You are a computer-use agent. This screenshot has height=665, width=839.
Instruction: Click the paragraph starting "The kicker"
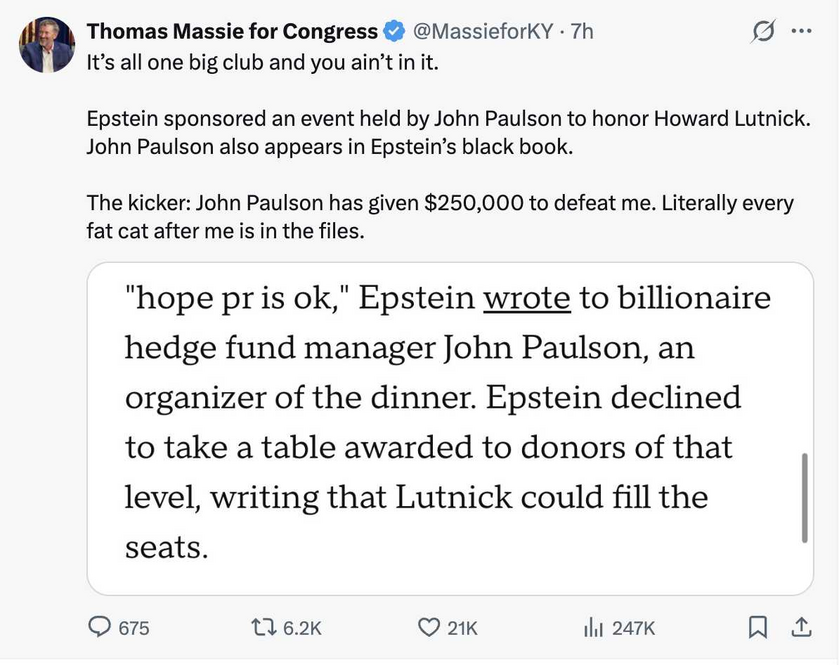point(440,217)
